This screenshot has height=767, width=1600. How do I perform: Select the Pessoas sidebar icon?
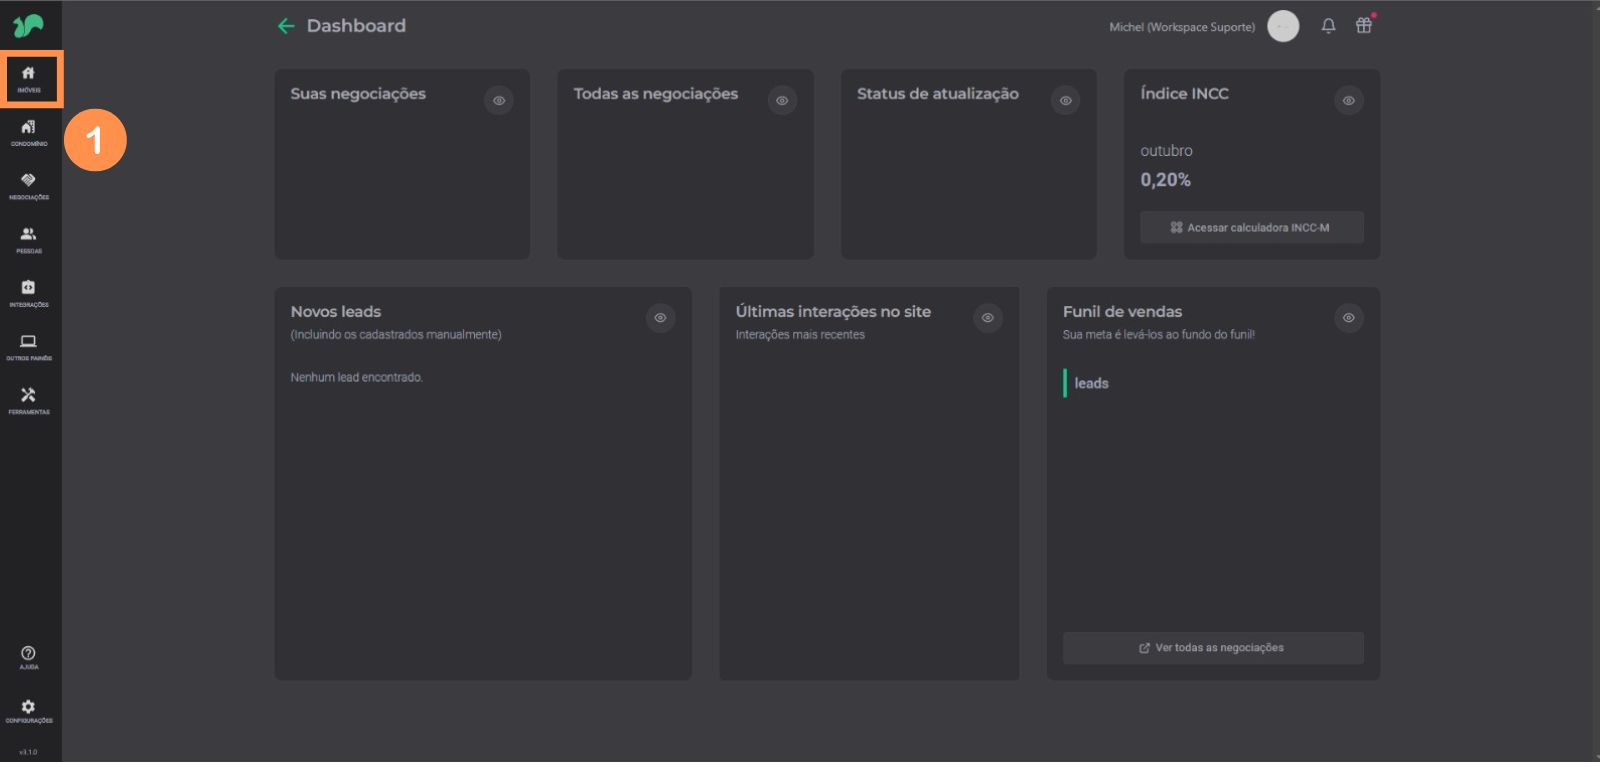(29, 239)
